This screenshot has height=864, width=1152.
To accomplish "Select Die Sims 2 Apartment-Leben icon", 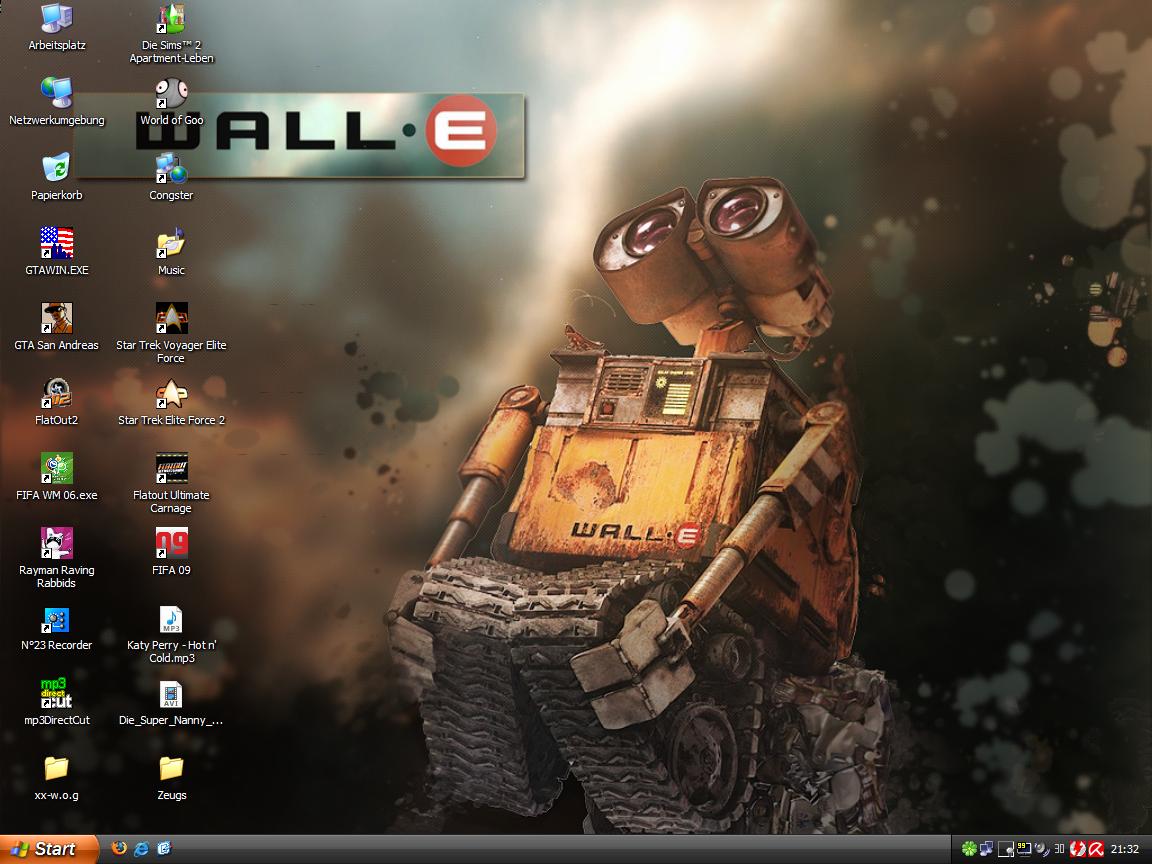I will (171, 19).
